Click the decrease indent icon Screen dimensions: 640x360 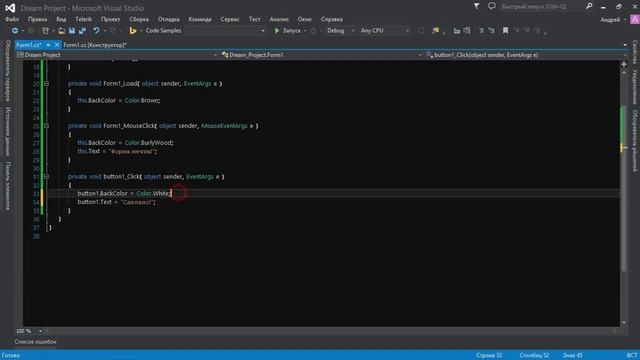point(457,31)
